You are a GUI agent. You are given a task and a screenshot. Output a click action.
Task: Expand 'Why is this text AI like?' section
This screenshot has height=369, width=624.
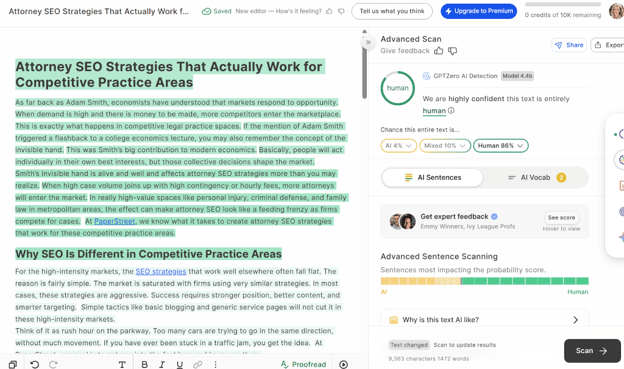pyautogui.click(x=484, y=320)
